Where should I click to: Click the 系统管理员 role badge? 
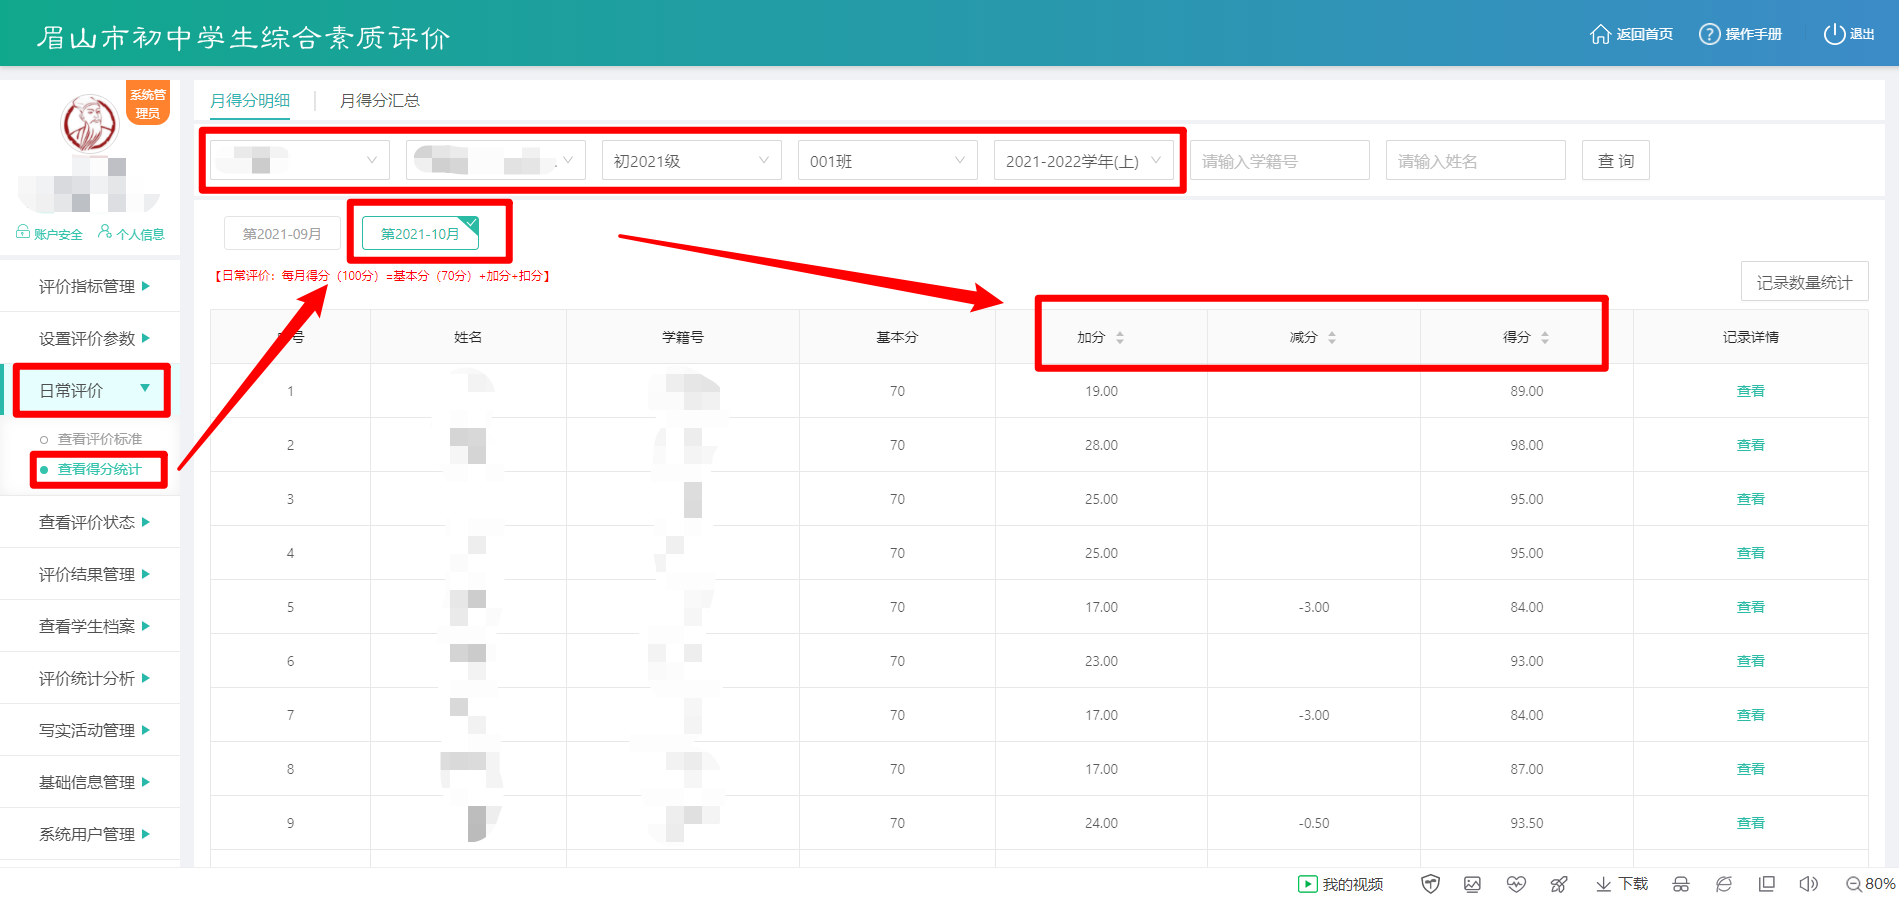point(148,103)
